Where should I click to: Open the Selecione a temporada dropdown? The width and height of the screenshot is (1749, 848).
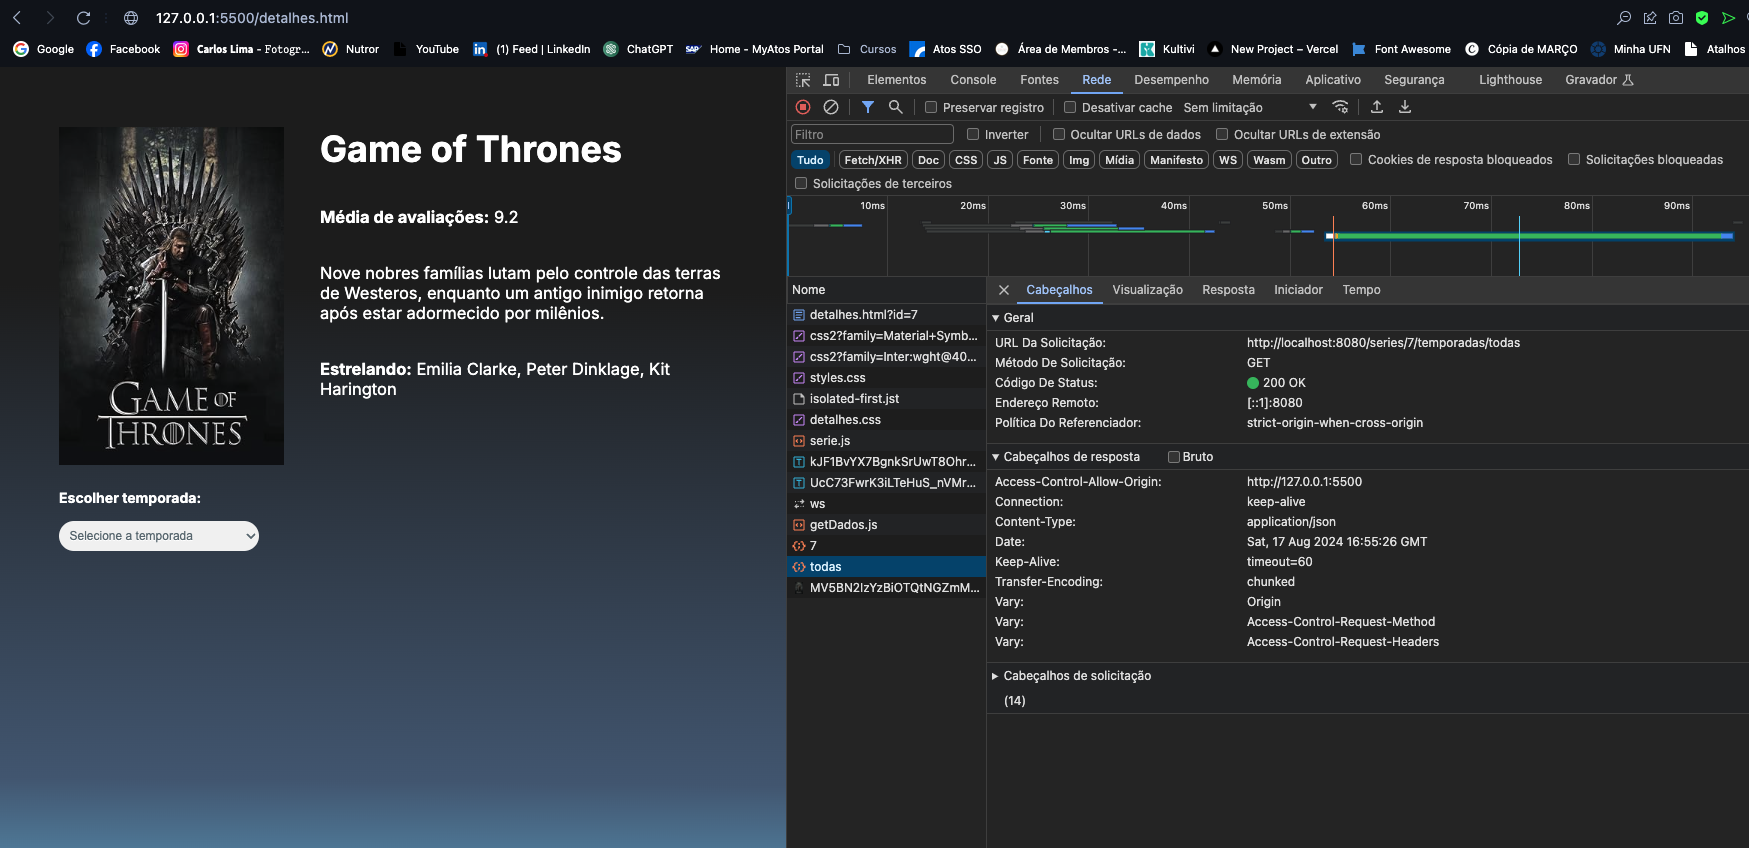(x=159, y=536)
